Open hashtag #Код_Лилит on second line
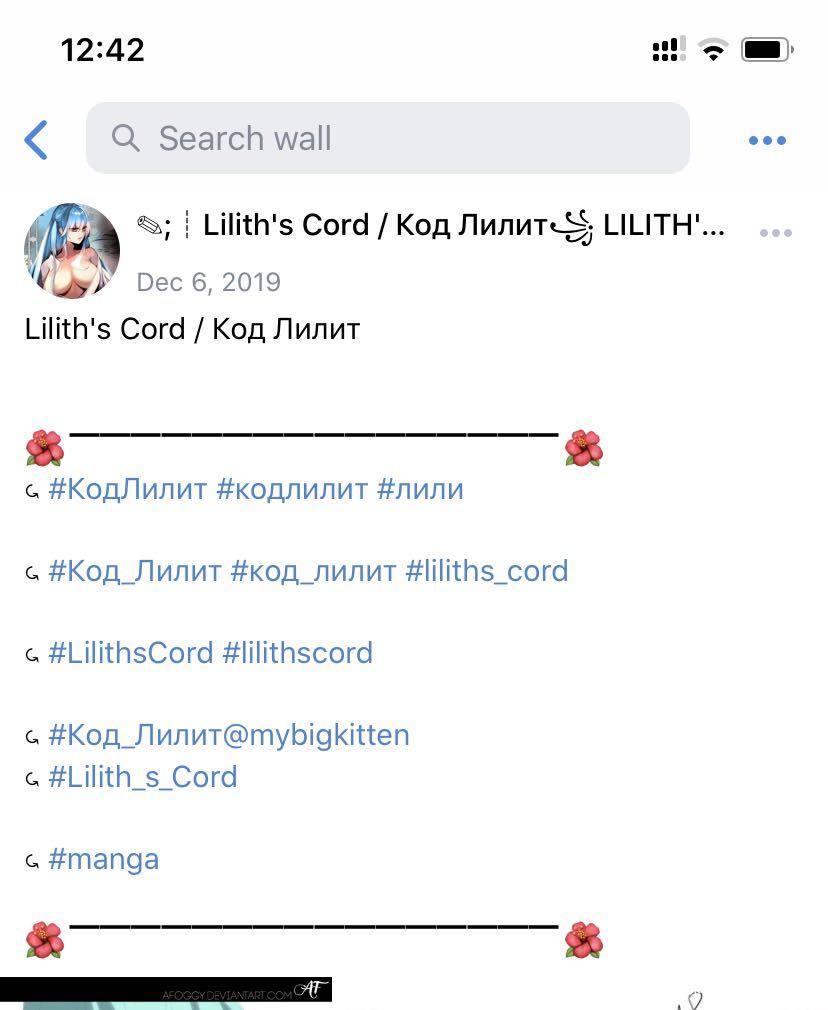This screenshot has height=1010, width=828. [x=135, y=571]
